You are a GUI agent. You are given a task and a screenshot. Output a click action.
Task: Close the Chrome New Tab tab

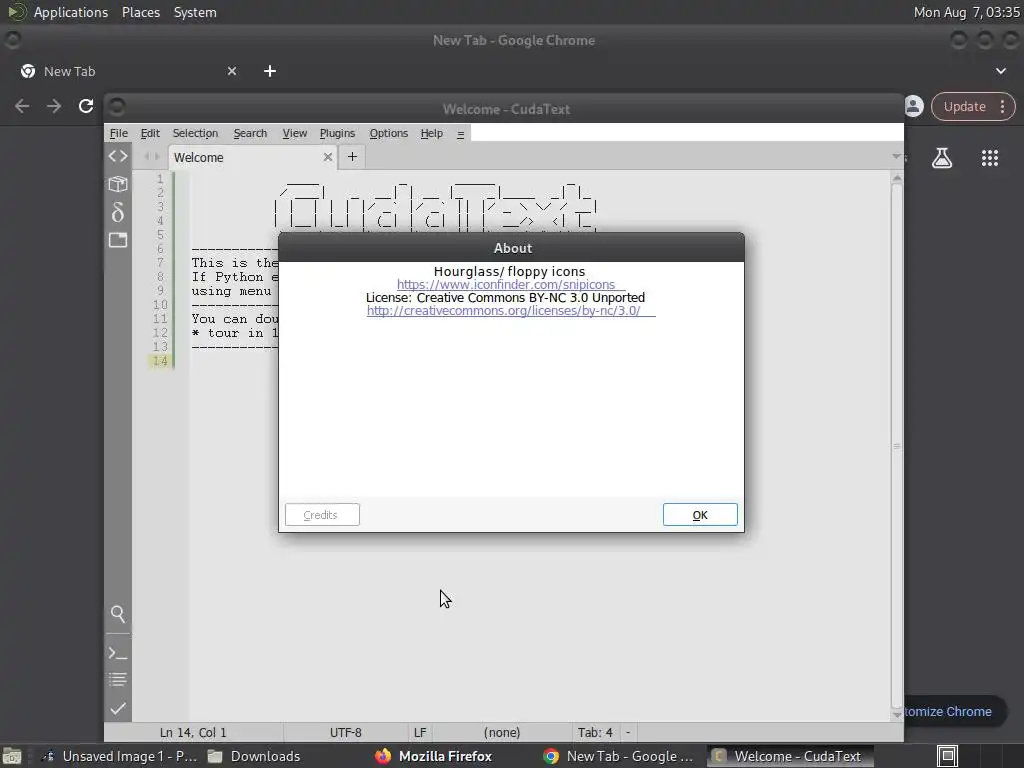click(x=232, y=71)
